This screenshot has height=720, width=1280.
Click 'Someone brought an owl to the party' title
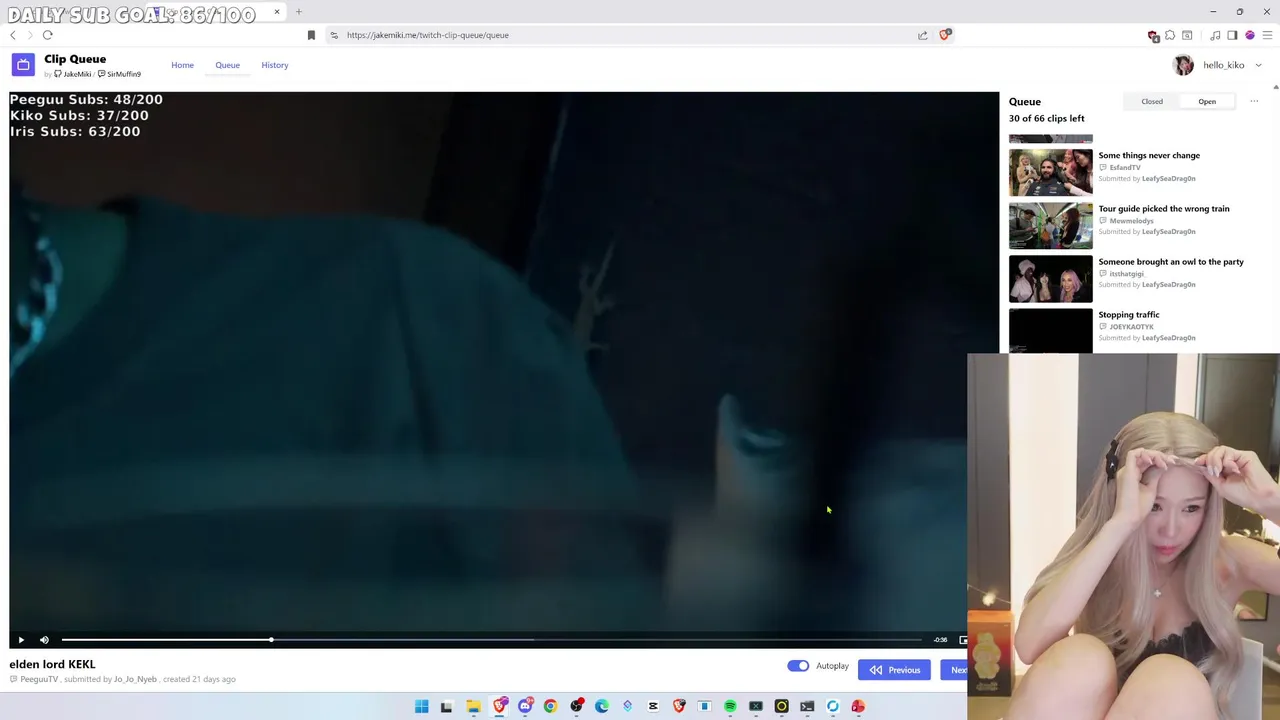click(1171, 261)
